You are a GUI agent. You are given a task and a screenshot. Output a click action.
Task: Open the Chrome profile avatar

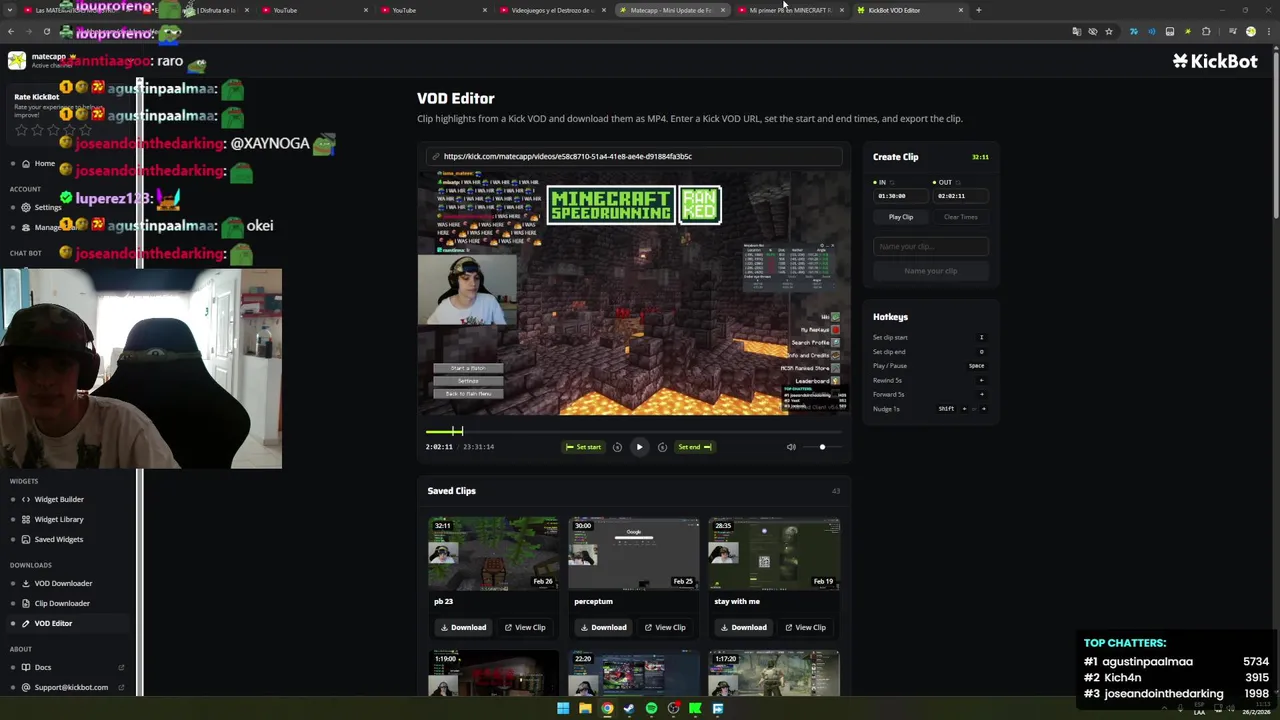[x=1250, y=31]
